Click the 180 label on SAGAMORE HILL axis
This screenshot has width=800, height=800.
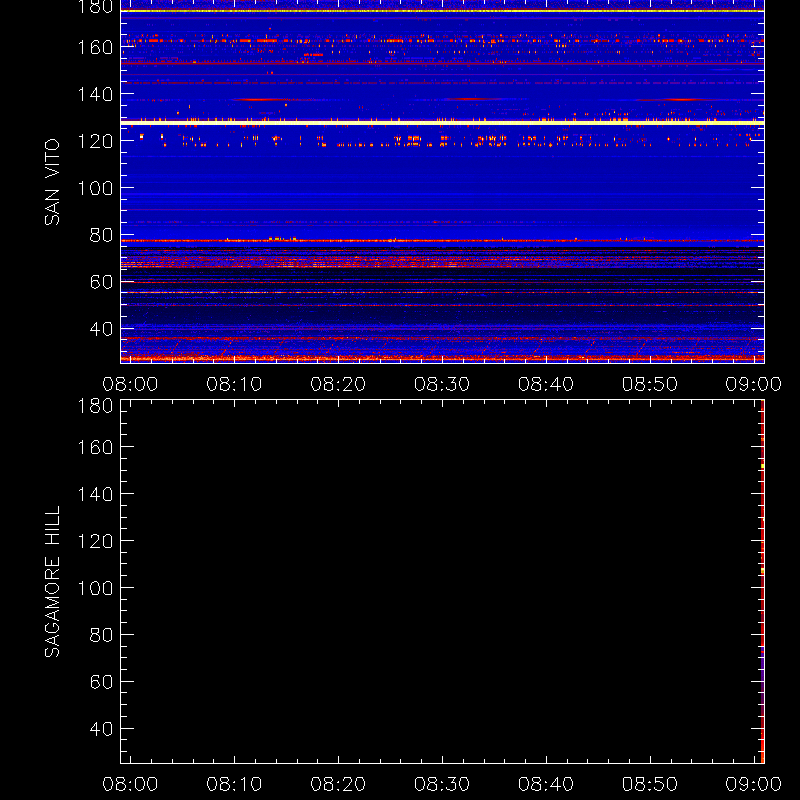point(95,406)
